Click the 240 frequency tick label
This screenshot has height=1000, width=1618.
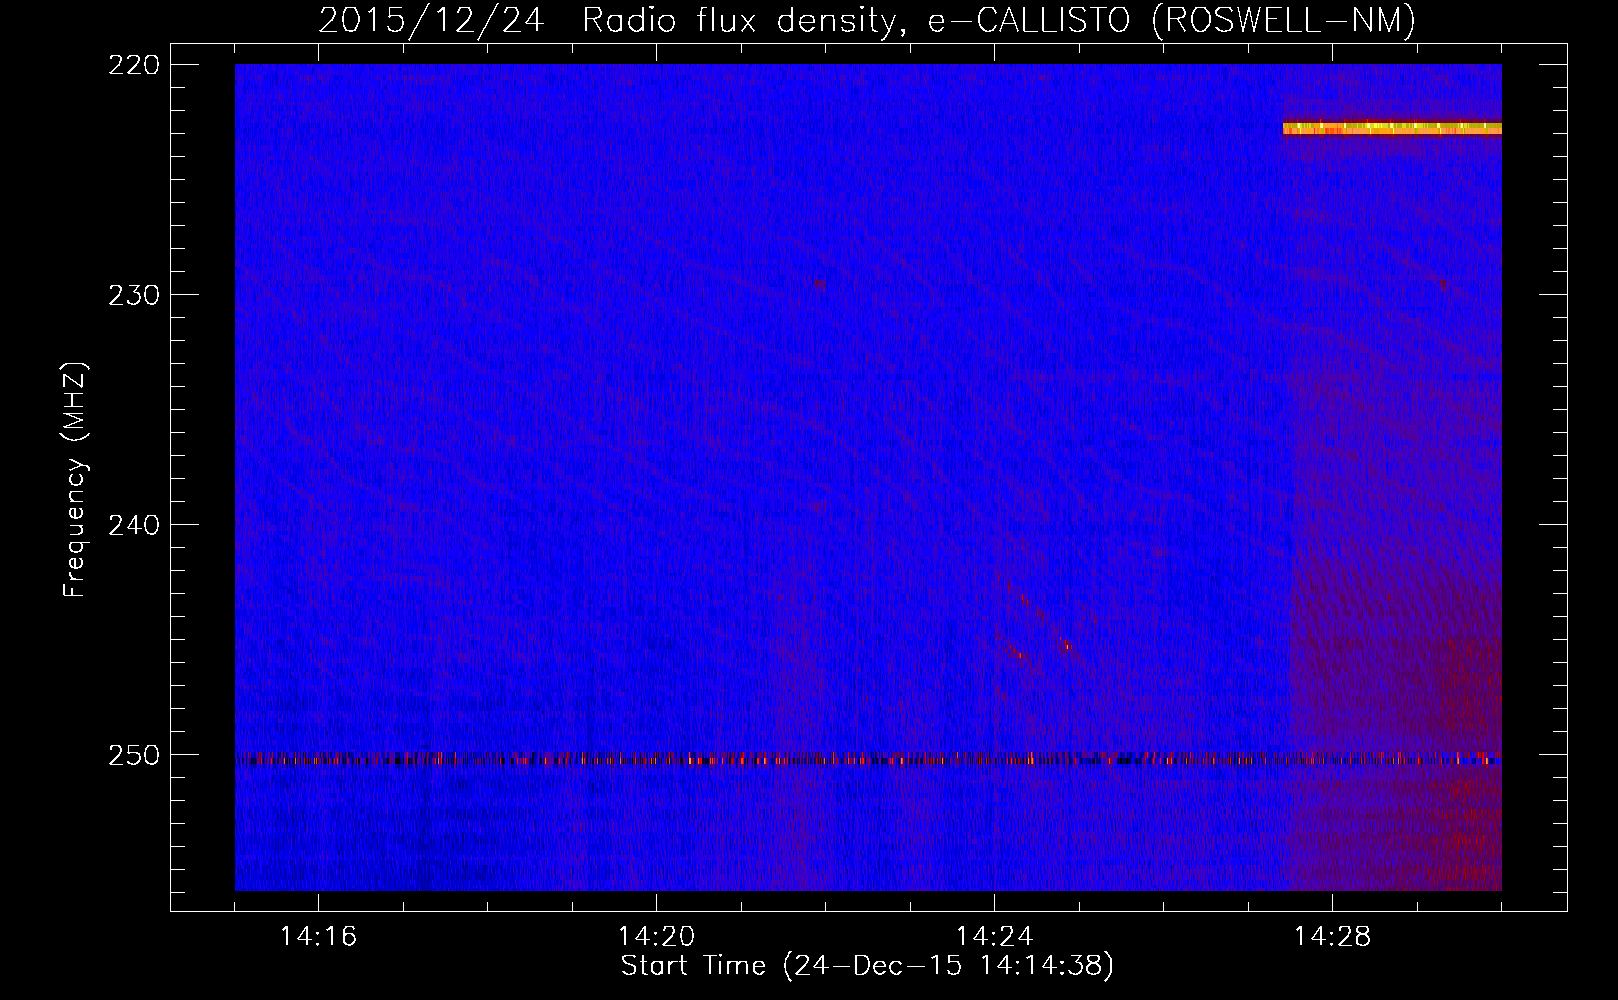(x=132, y=525)
